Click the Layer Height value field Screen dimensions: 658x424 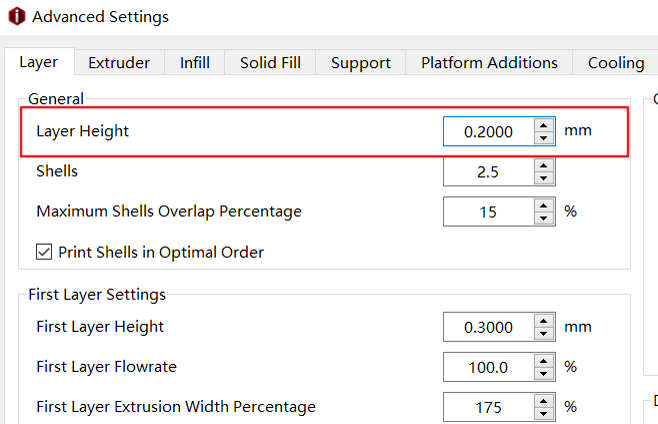coord(489,131)
